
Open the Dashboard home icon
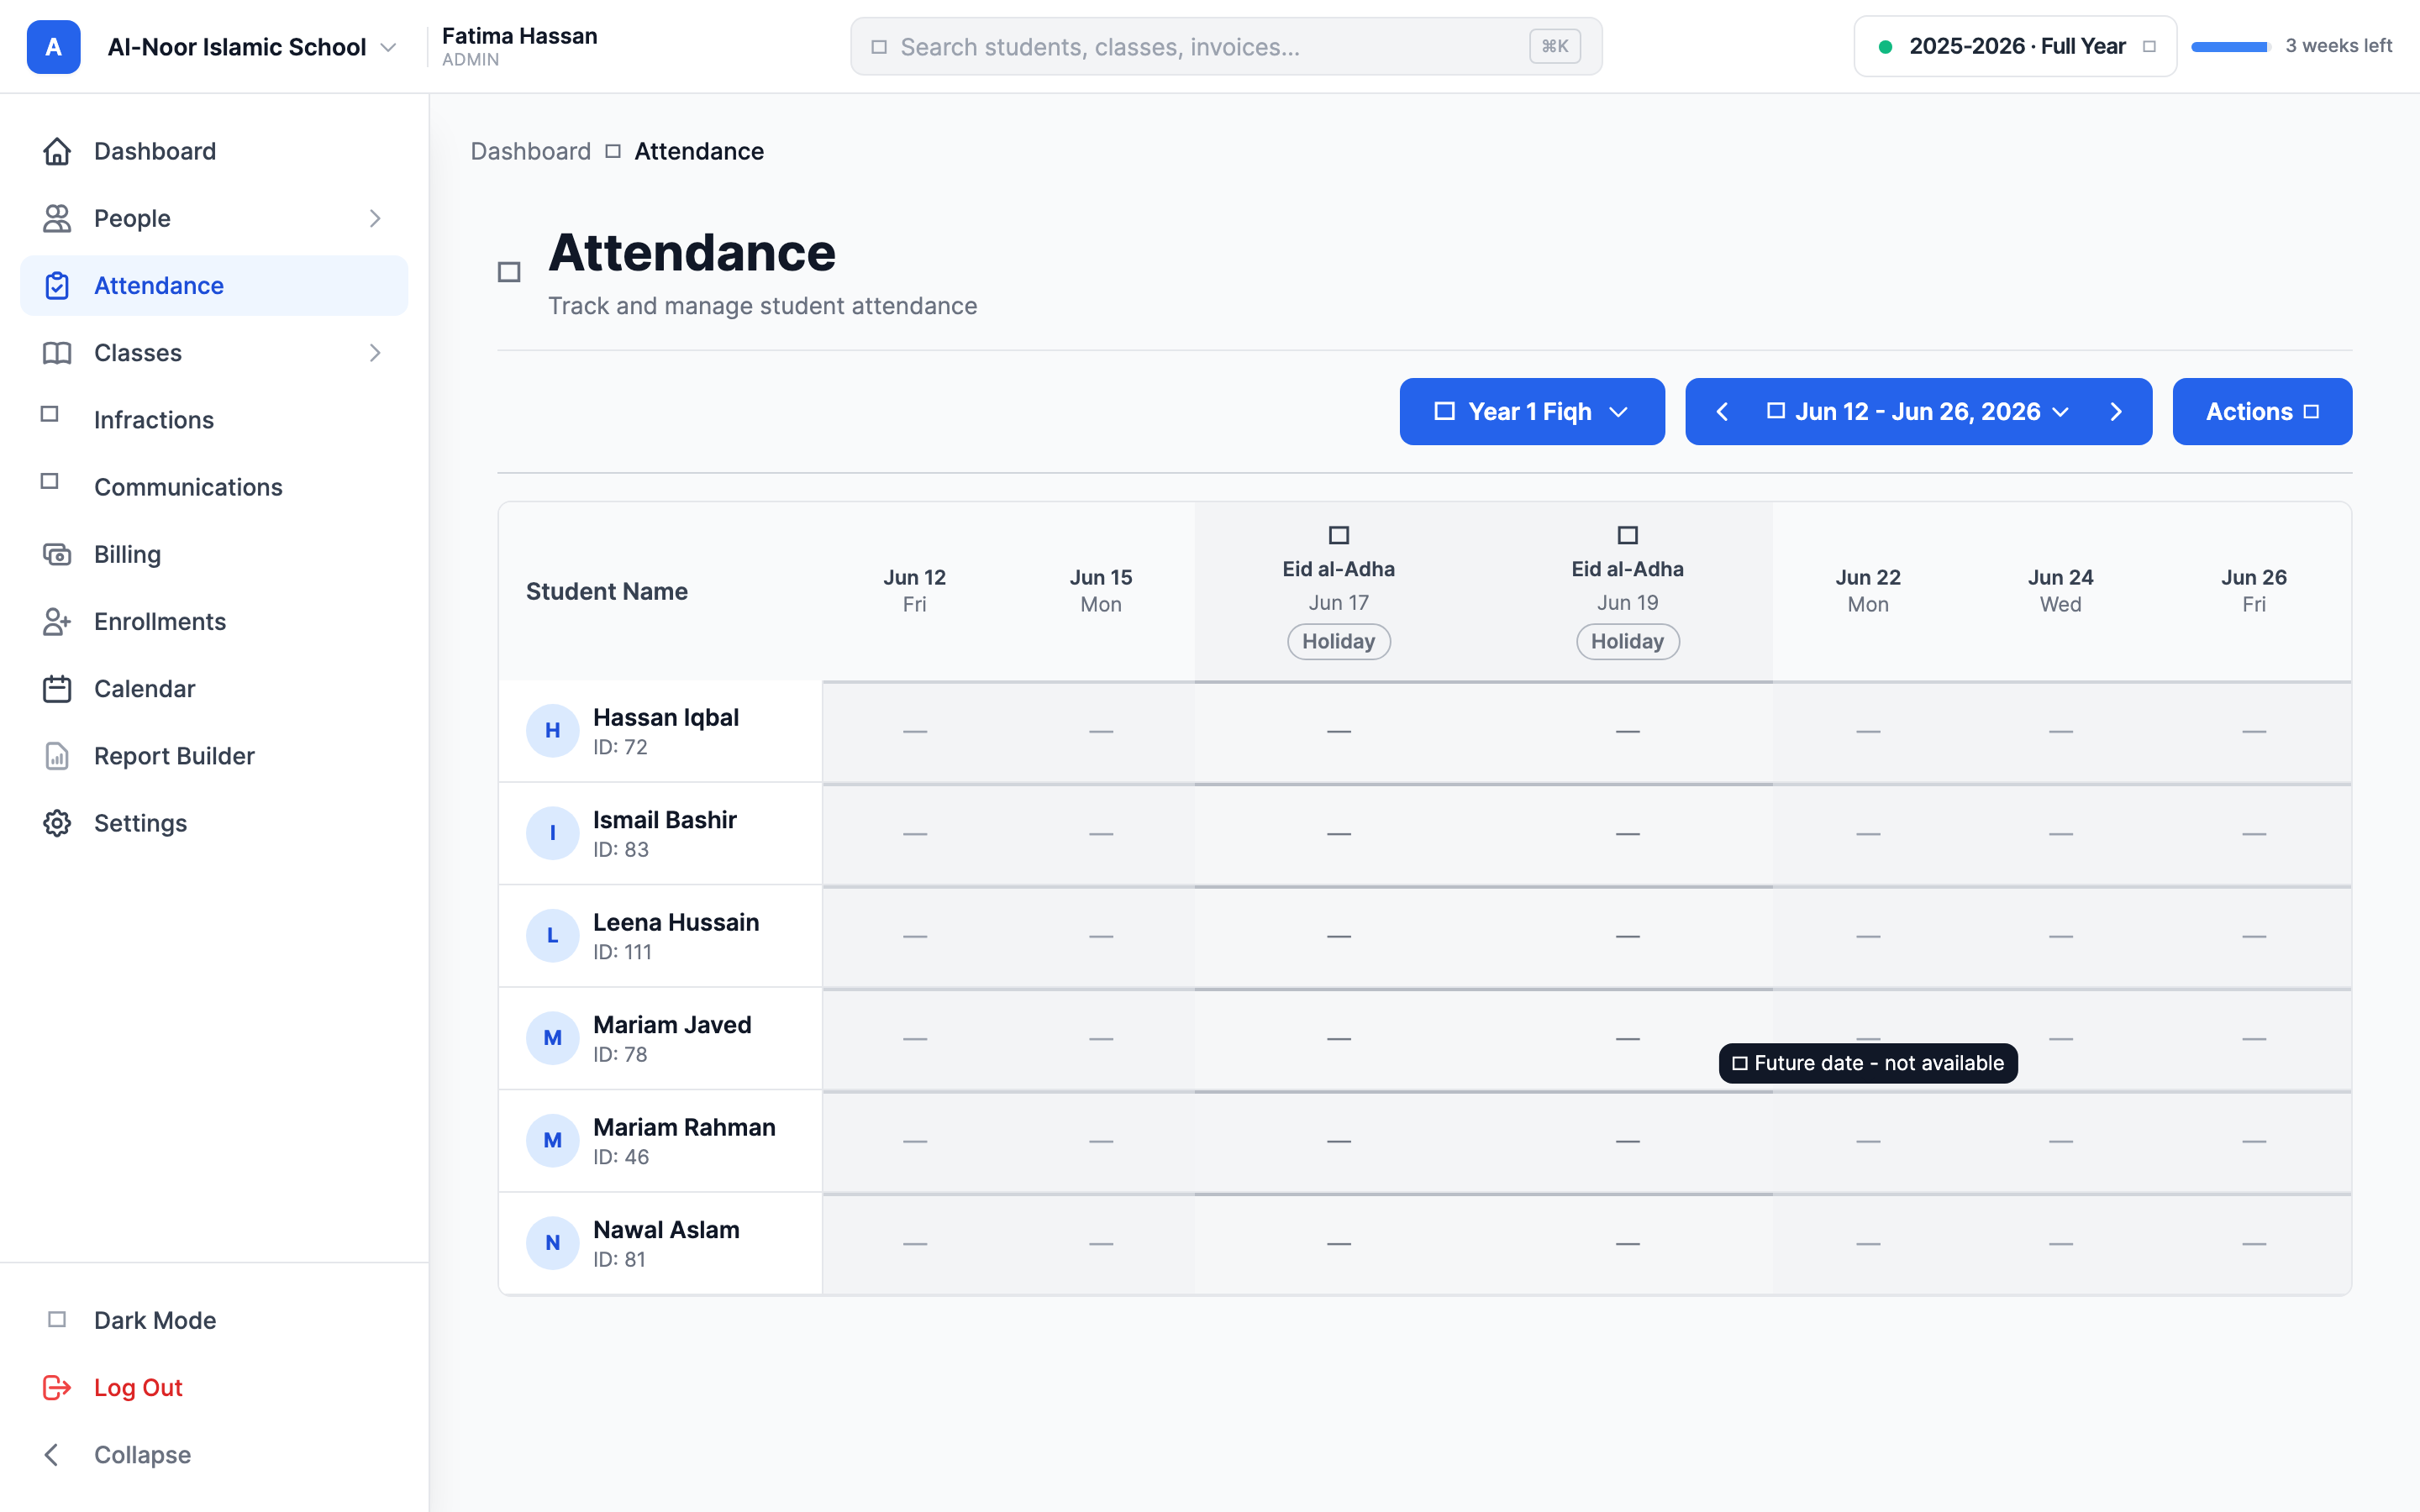tap(57, 151)
